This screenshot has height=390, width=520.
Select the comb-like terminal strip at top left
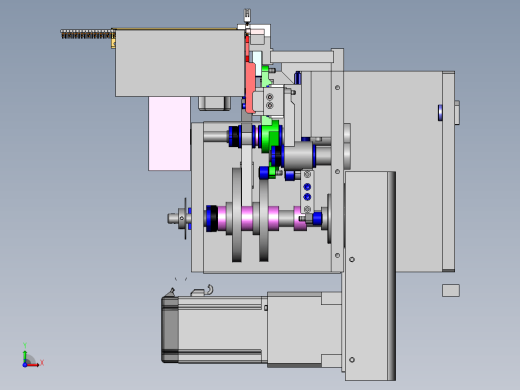coord(87,34)
